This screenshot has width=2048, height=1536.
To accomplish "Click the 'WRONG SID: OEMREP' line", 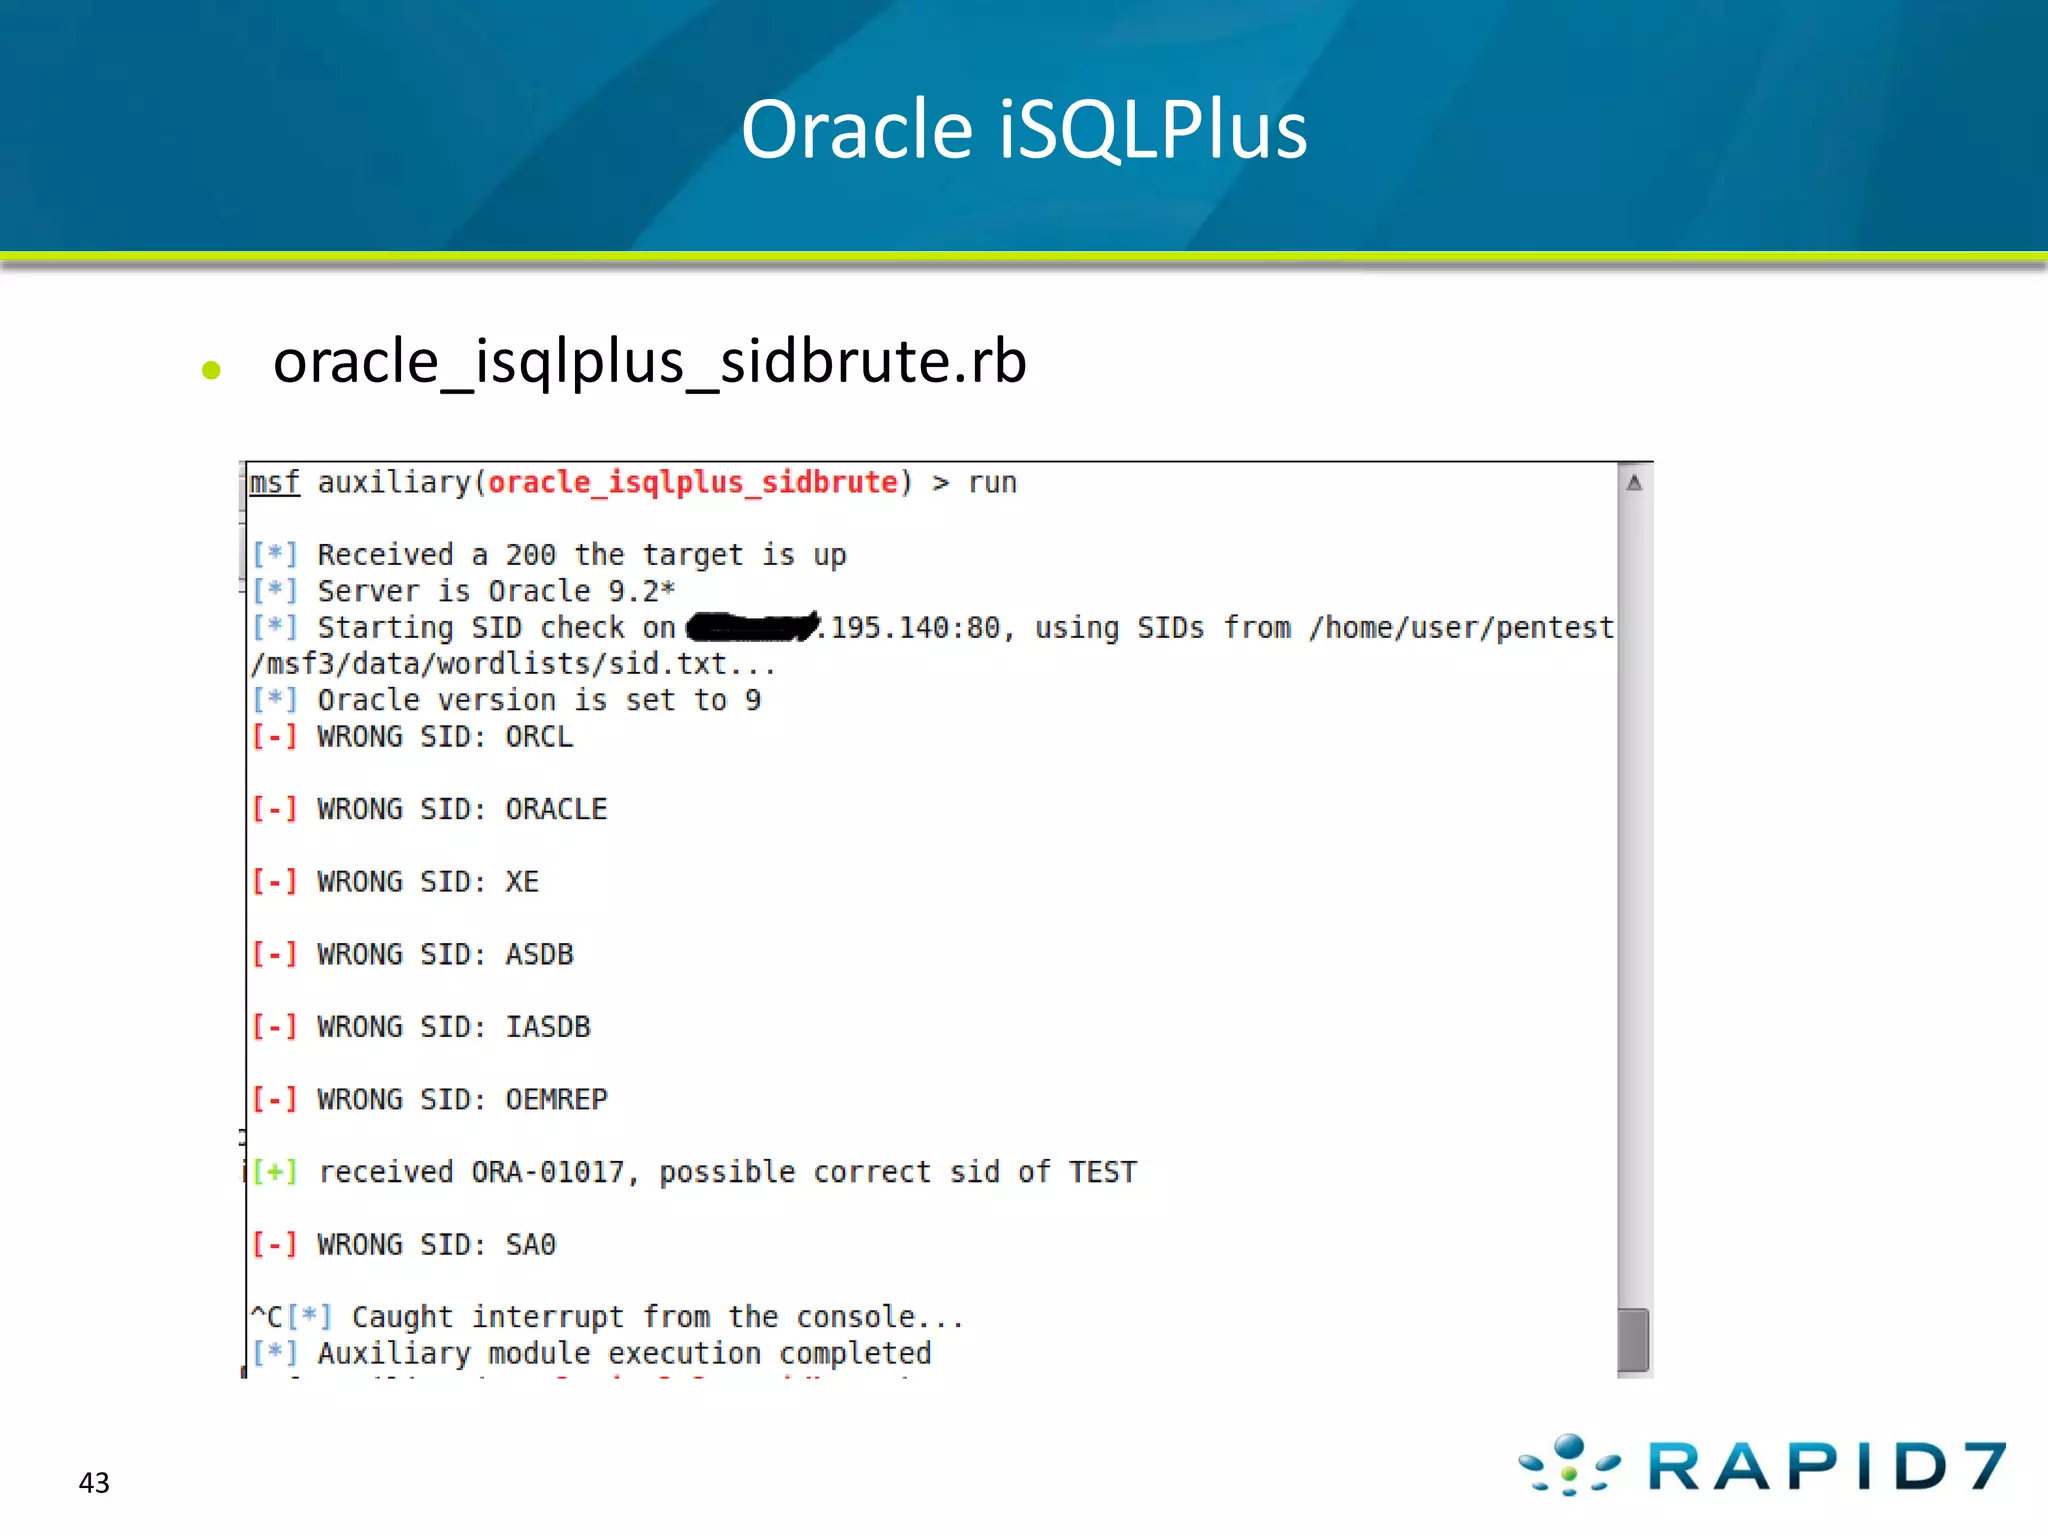I will pyautogui.click(x=430, y=1100).
